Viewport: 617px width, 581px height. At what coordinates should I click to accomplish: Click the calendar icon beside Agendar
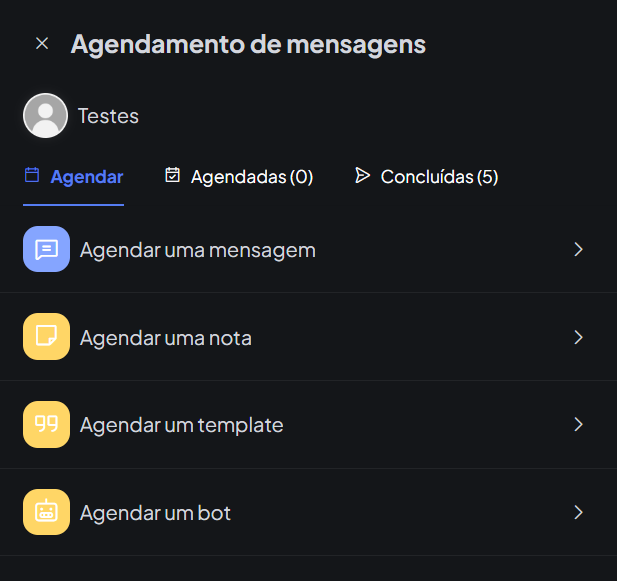(x=32, y=176)
